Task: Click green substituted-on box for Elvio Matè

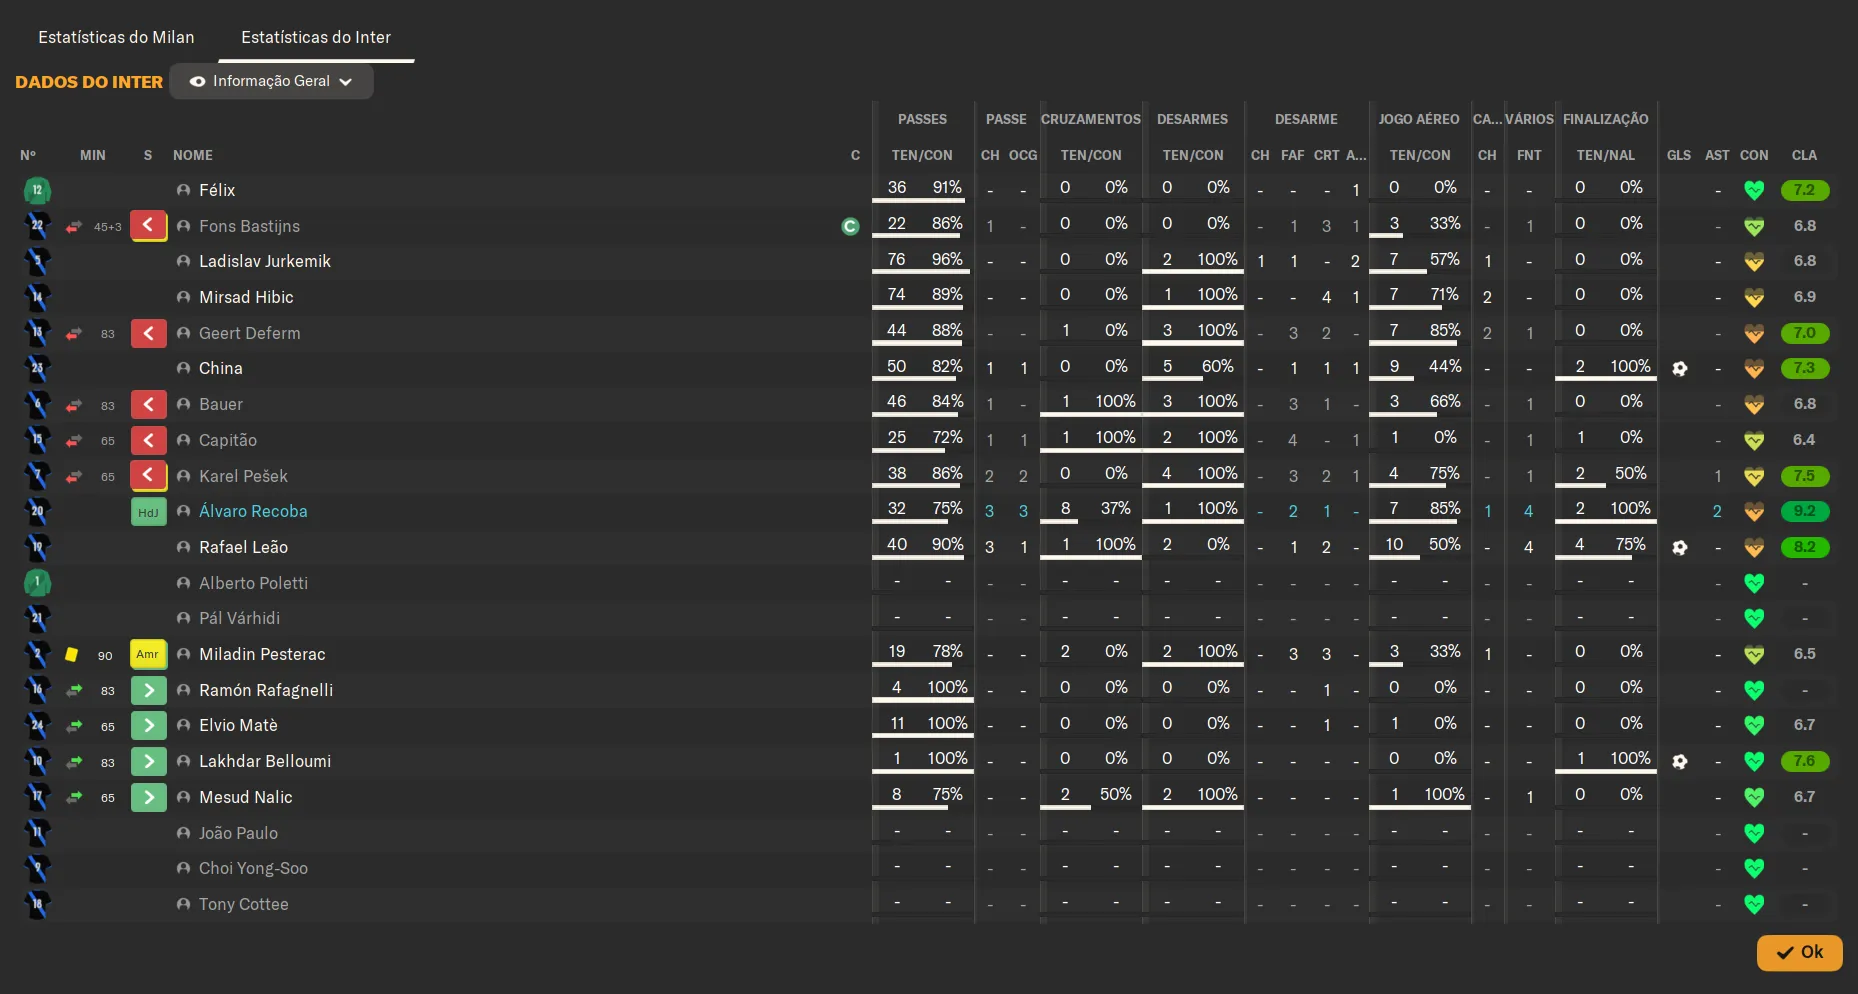Action: [x=148, y=725]
